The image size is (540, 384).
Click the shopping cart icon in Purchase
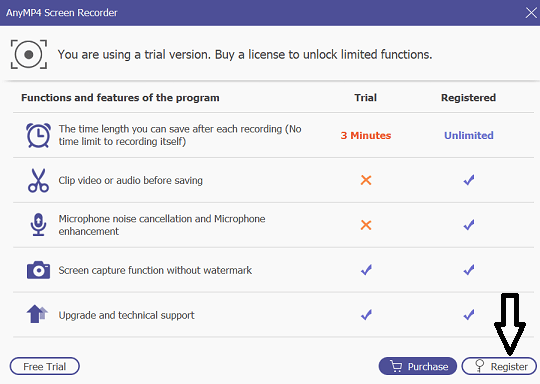click(396, 366)
